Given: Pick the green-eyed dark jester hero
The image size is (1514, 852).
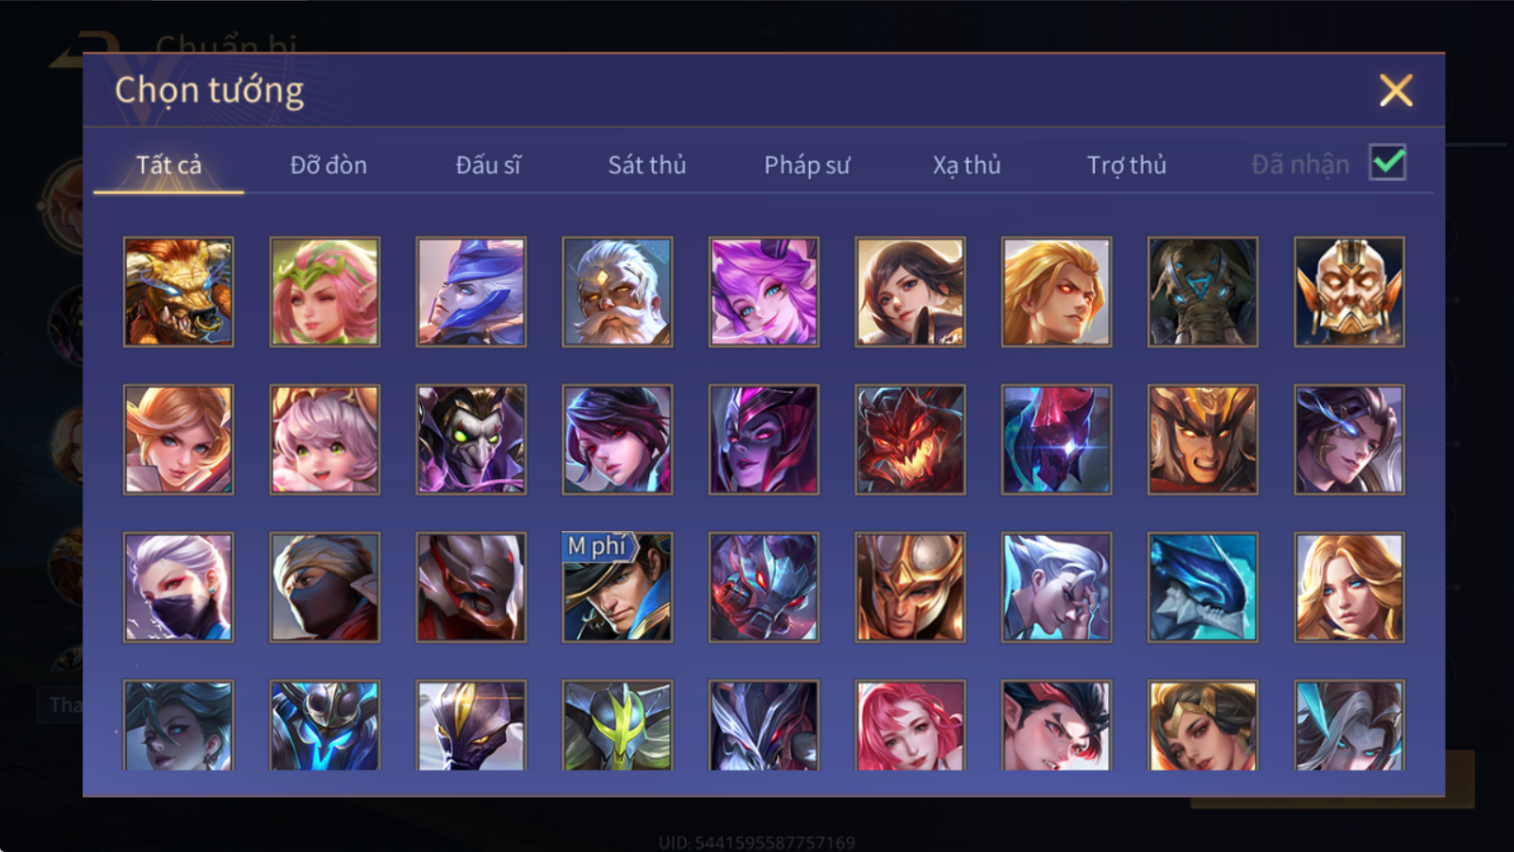Looking at the screenshot, I should (471, 440).
